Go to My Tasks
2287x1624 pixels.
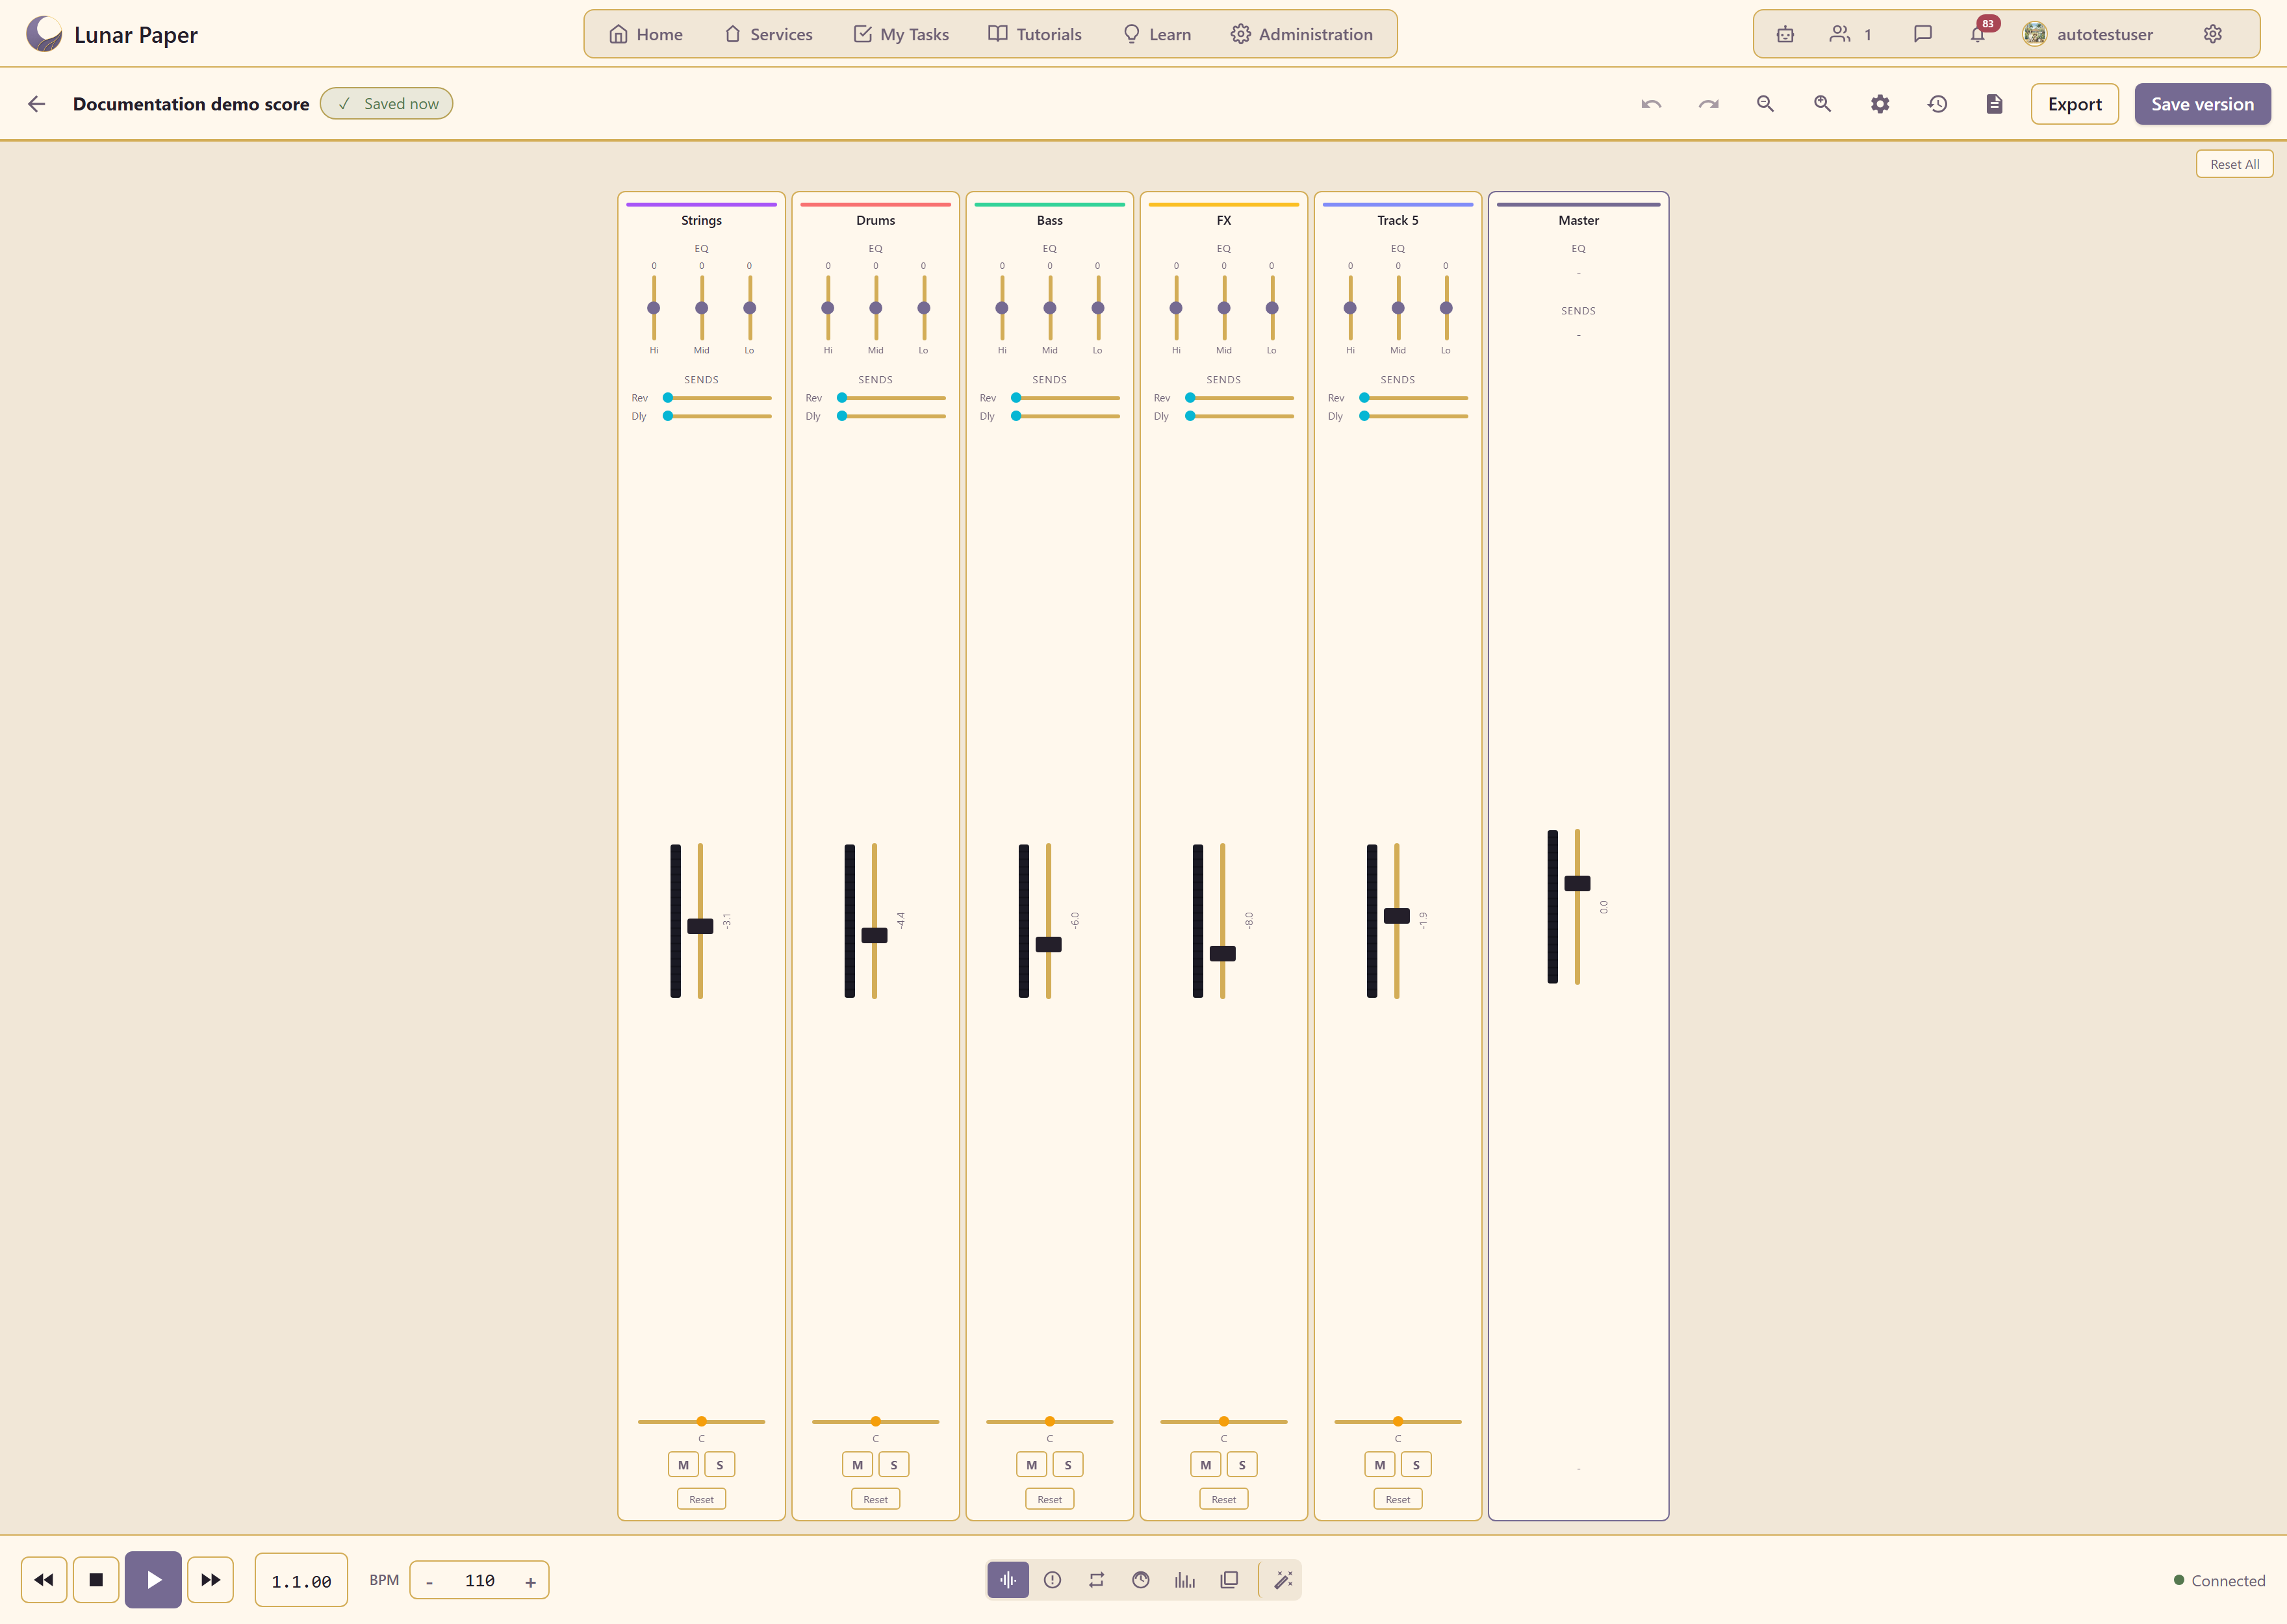click(x=901, y=34)
